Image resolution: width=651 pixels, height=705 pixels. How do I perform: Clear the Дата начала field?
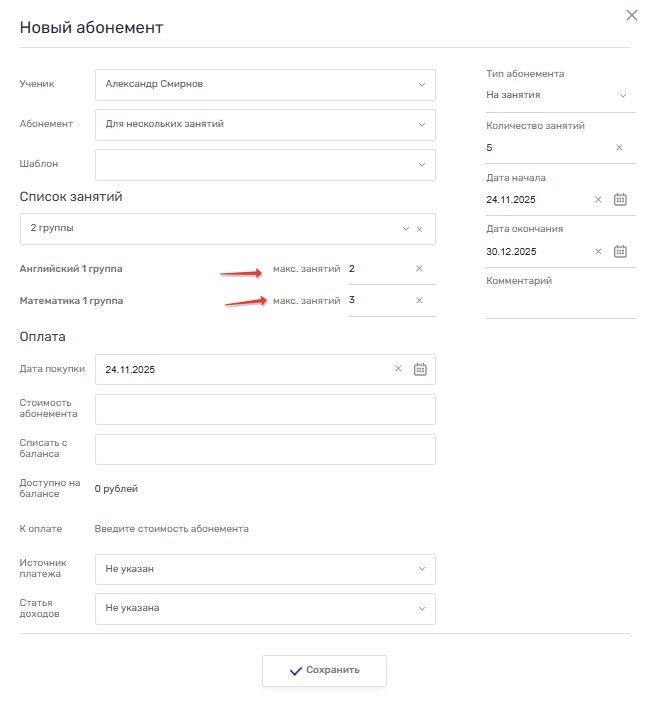[598, 199]
